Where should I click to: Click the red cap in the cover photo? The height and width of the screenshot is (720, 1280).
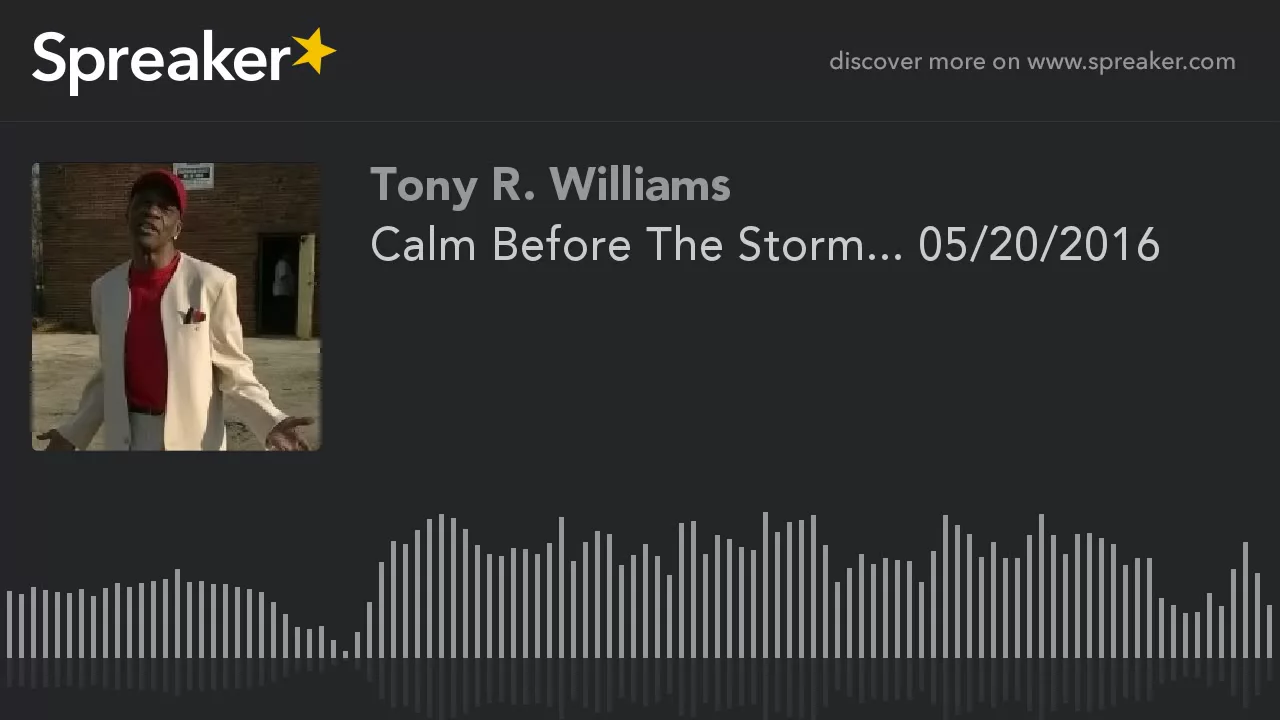coord(160,185)
